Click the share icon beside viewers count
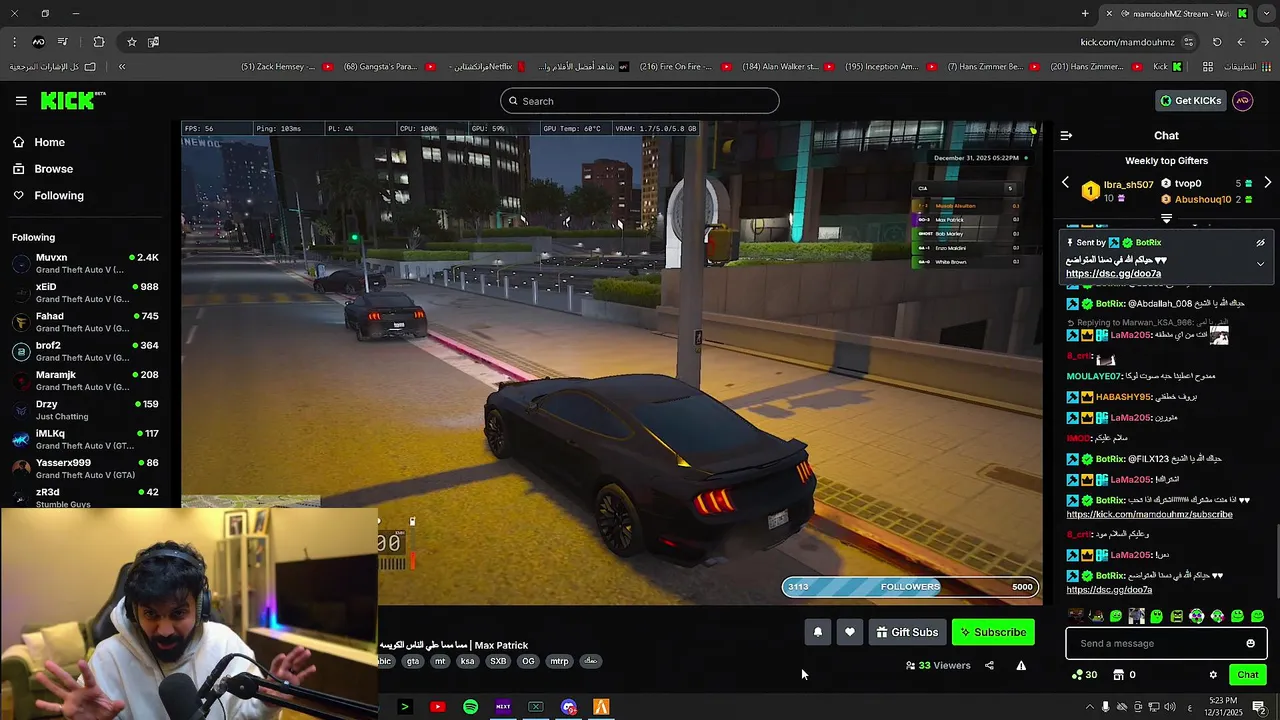Image resolution: width=1280 pixels, height=720 pixels. [989, 665]
